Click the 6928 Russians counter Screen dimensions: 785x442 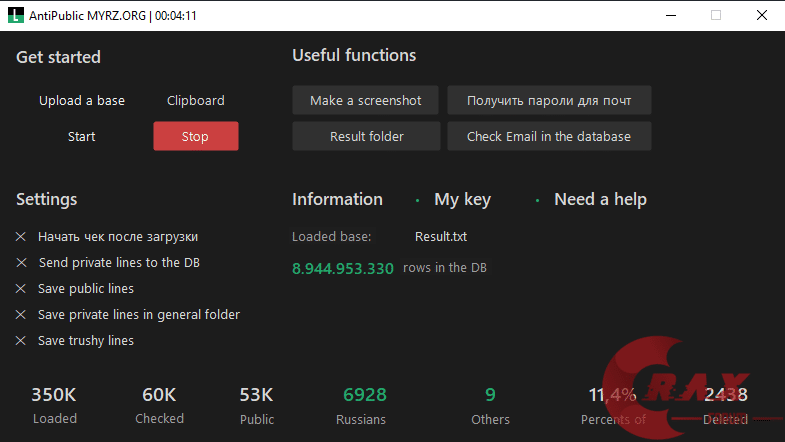tap(363, 404)
